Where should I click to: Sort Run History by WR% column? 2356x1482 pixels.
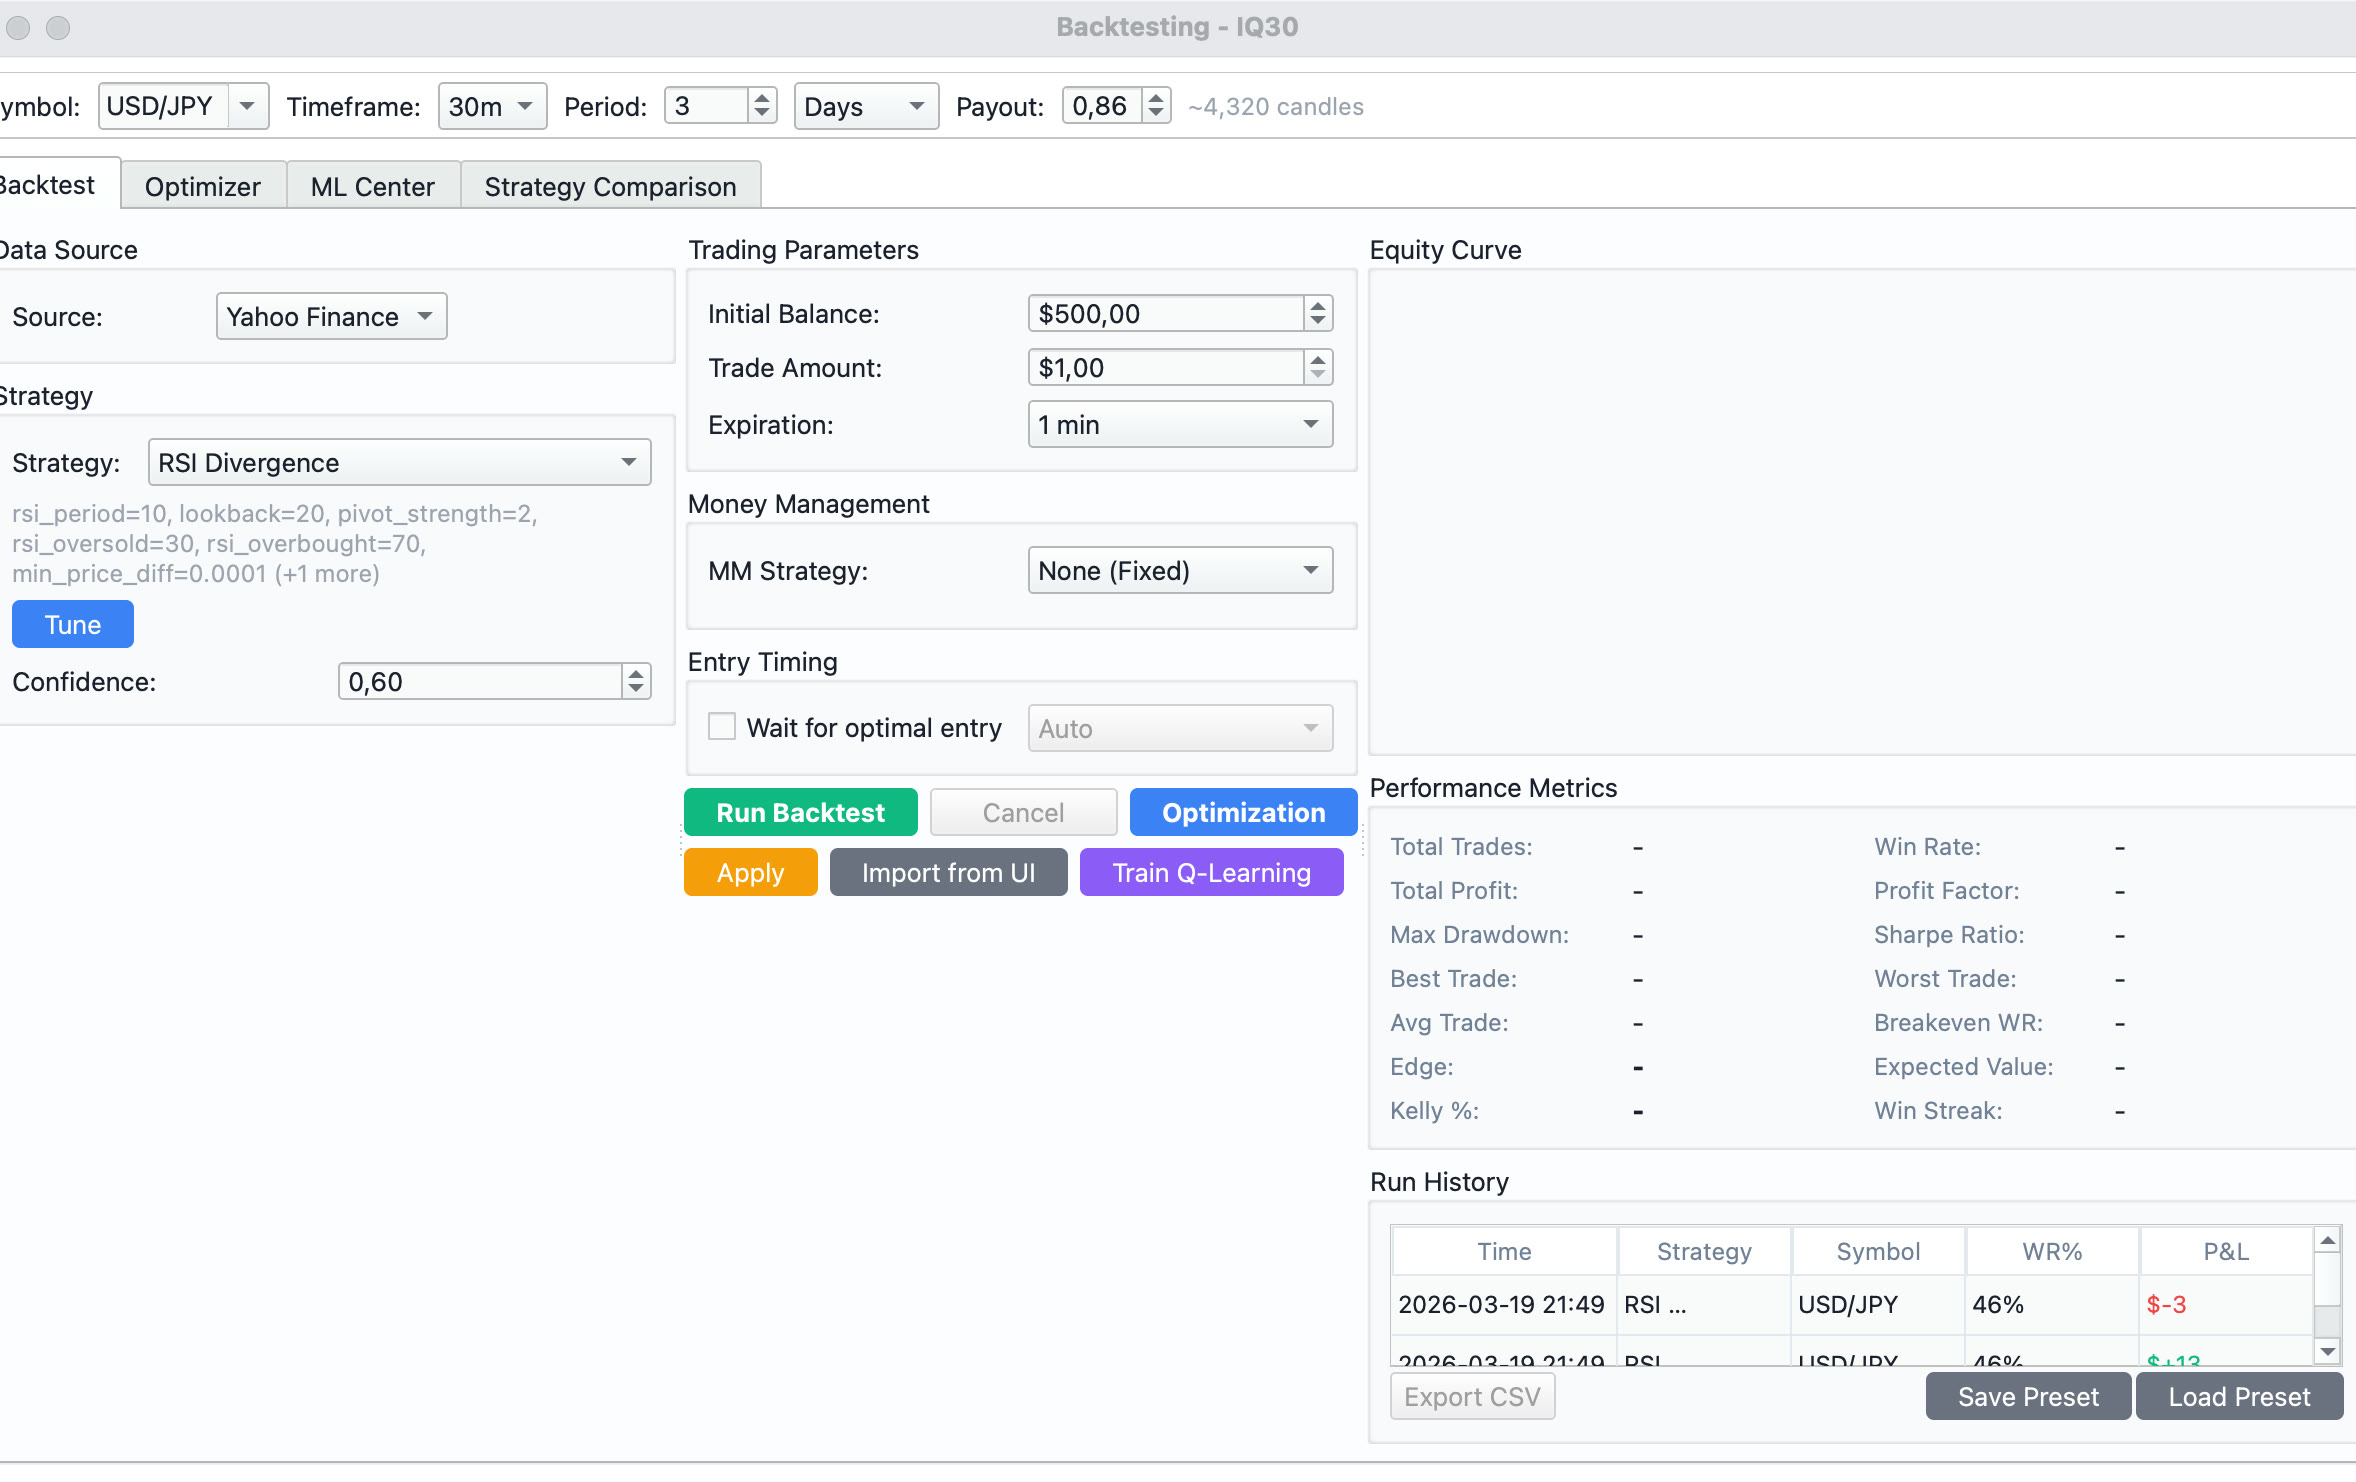pyautogui.click(x=2052, y=1252)
